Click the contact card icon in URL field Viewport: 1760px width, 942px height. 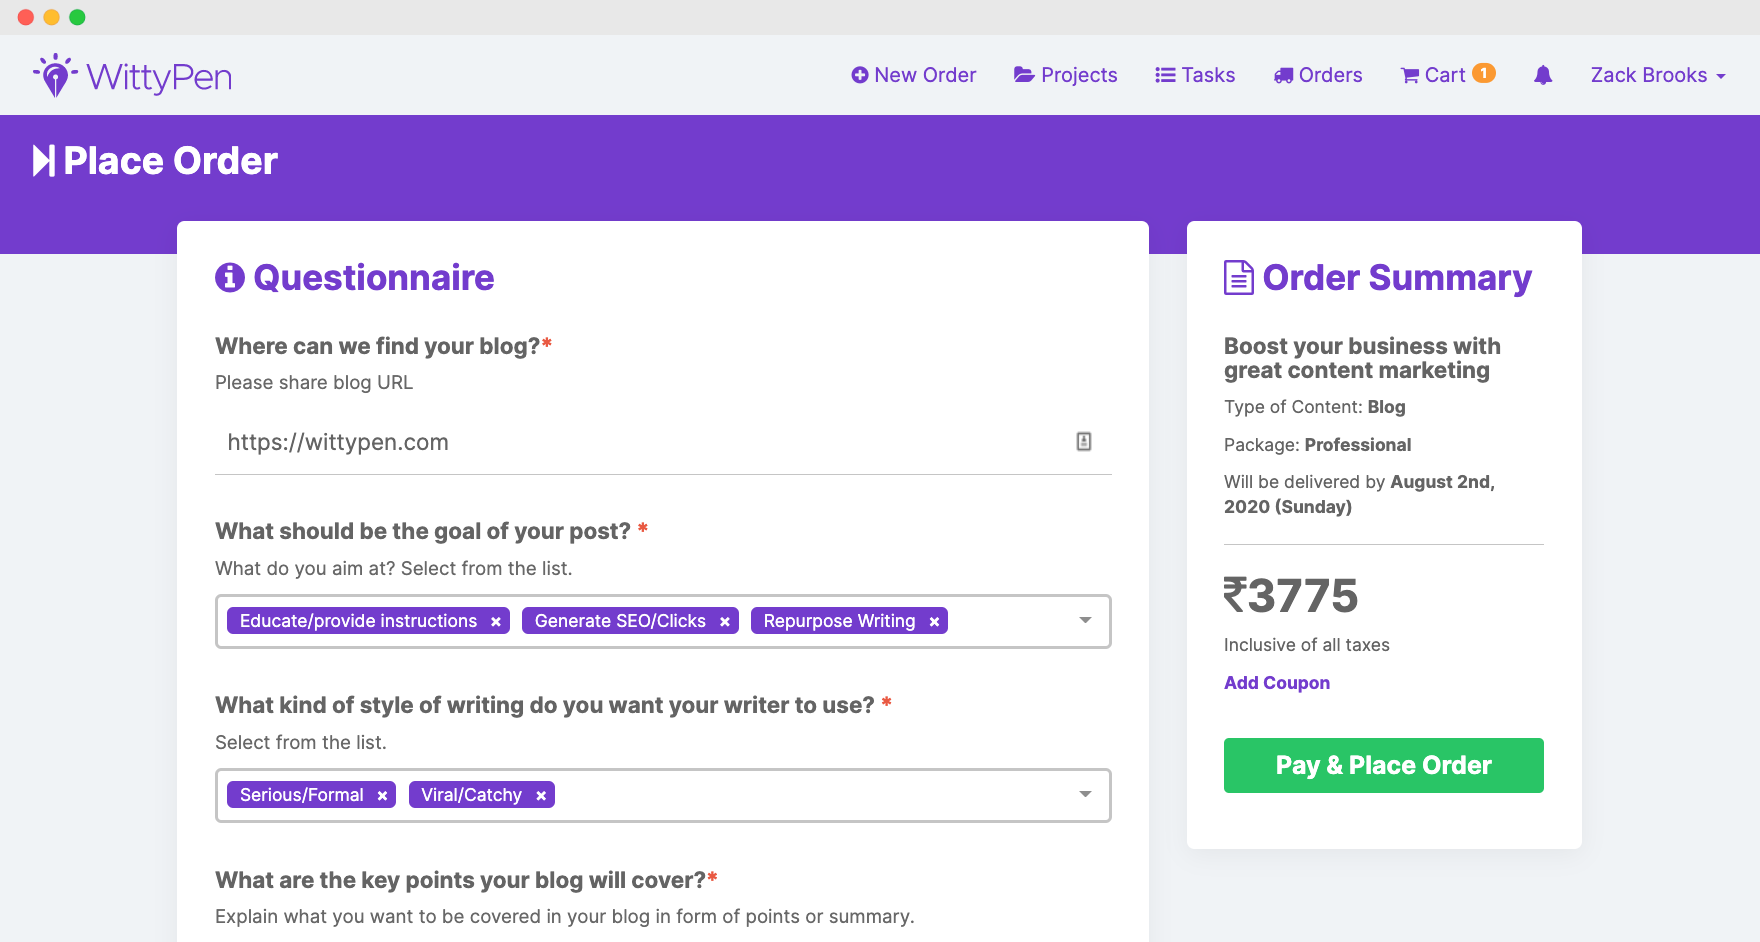(x=1084, y=442)
